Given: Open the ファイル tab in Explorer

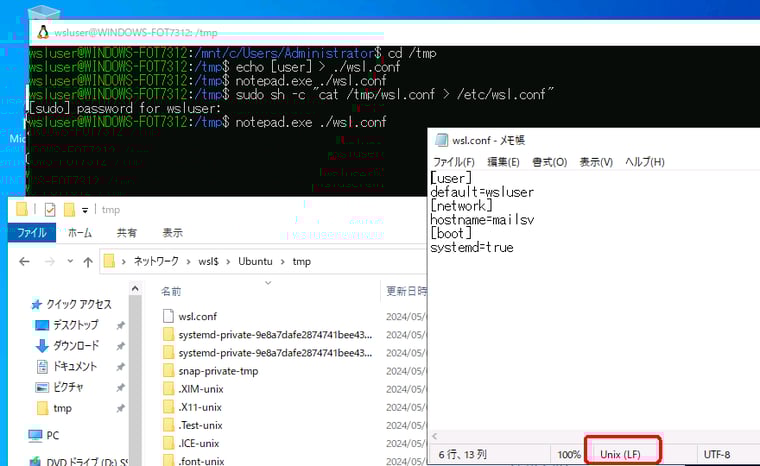Looking at the screenshot, I should 32,233.
